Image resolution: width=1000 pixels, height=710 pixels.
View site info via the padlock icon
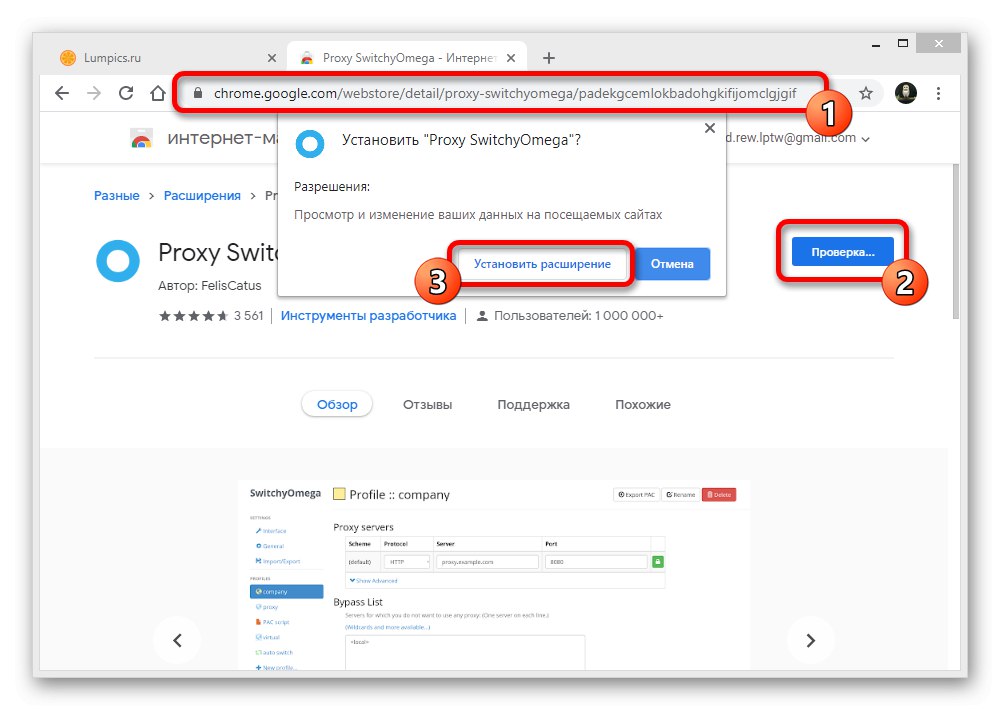pyautogui.click(x=198, y=93)
